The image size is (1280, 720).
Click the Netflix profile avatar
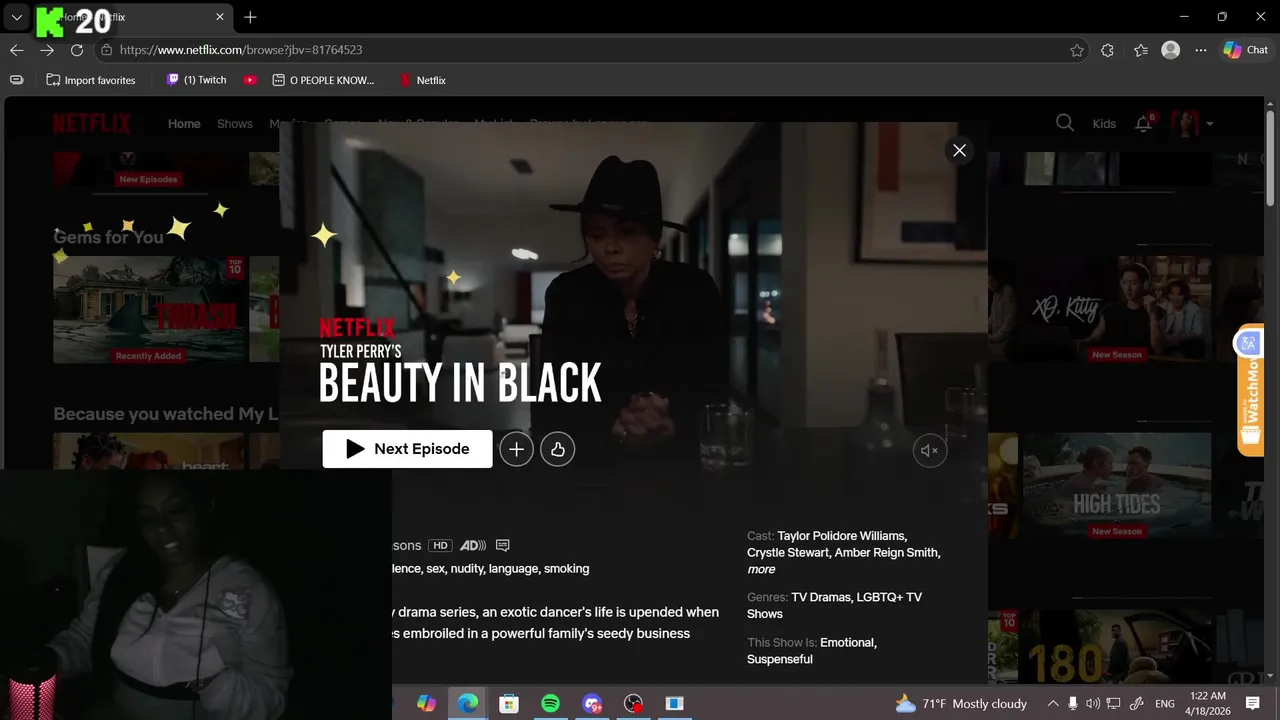[1185, 123]
